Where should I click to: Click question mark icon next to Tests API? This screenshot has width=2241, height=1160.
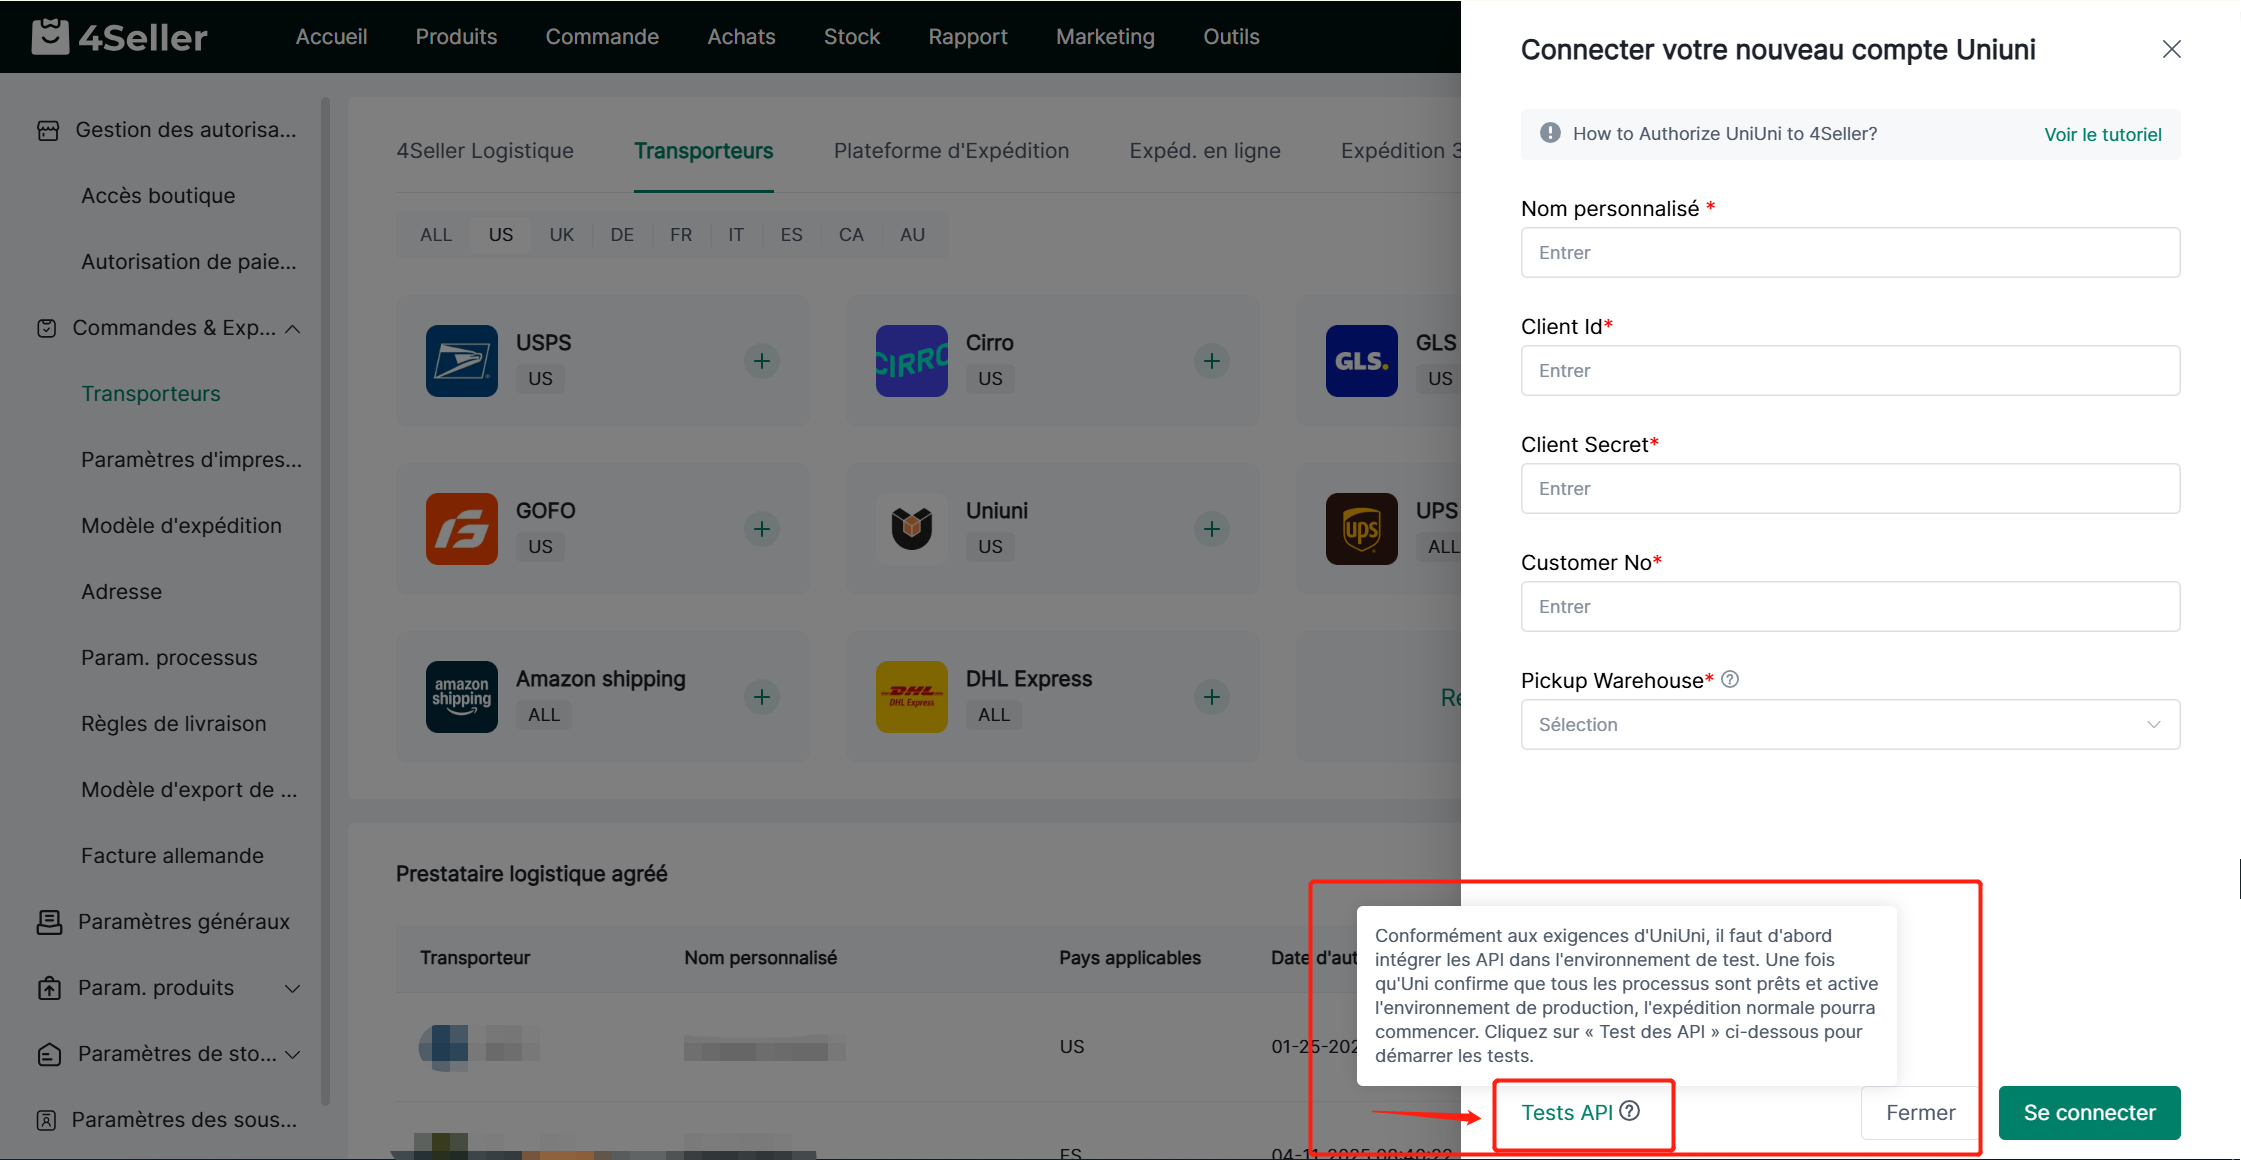[1630, 1111]
